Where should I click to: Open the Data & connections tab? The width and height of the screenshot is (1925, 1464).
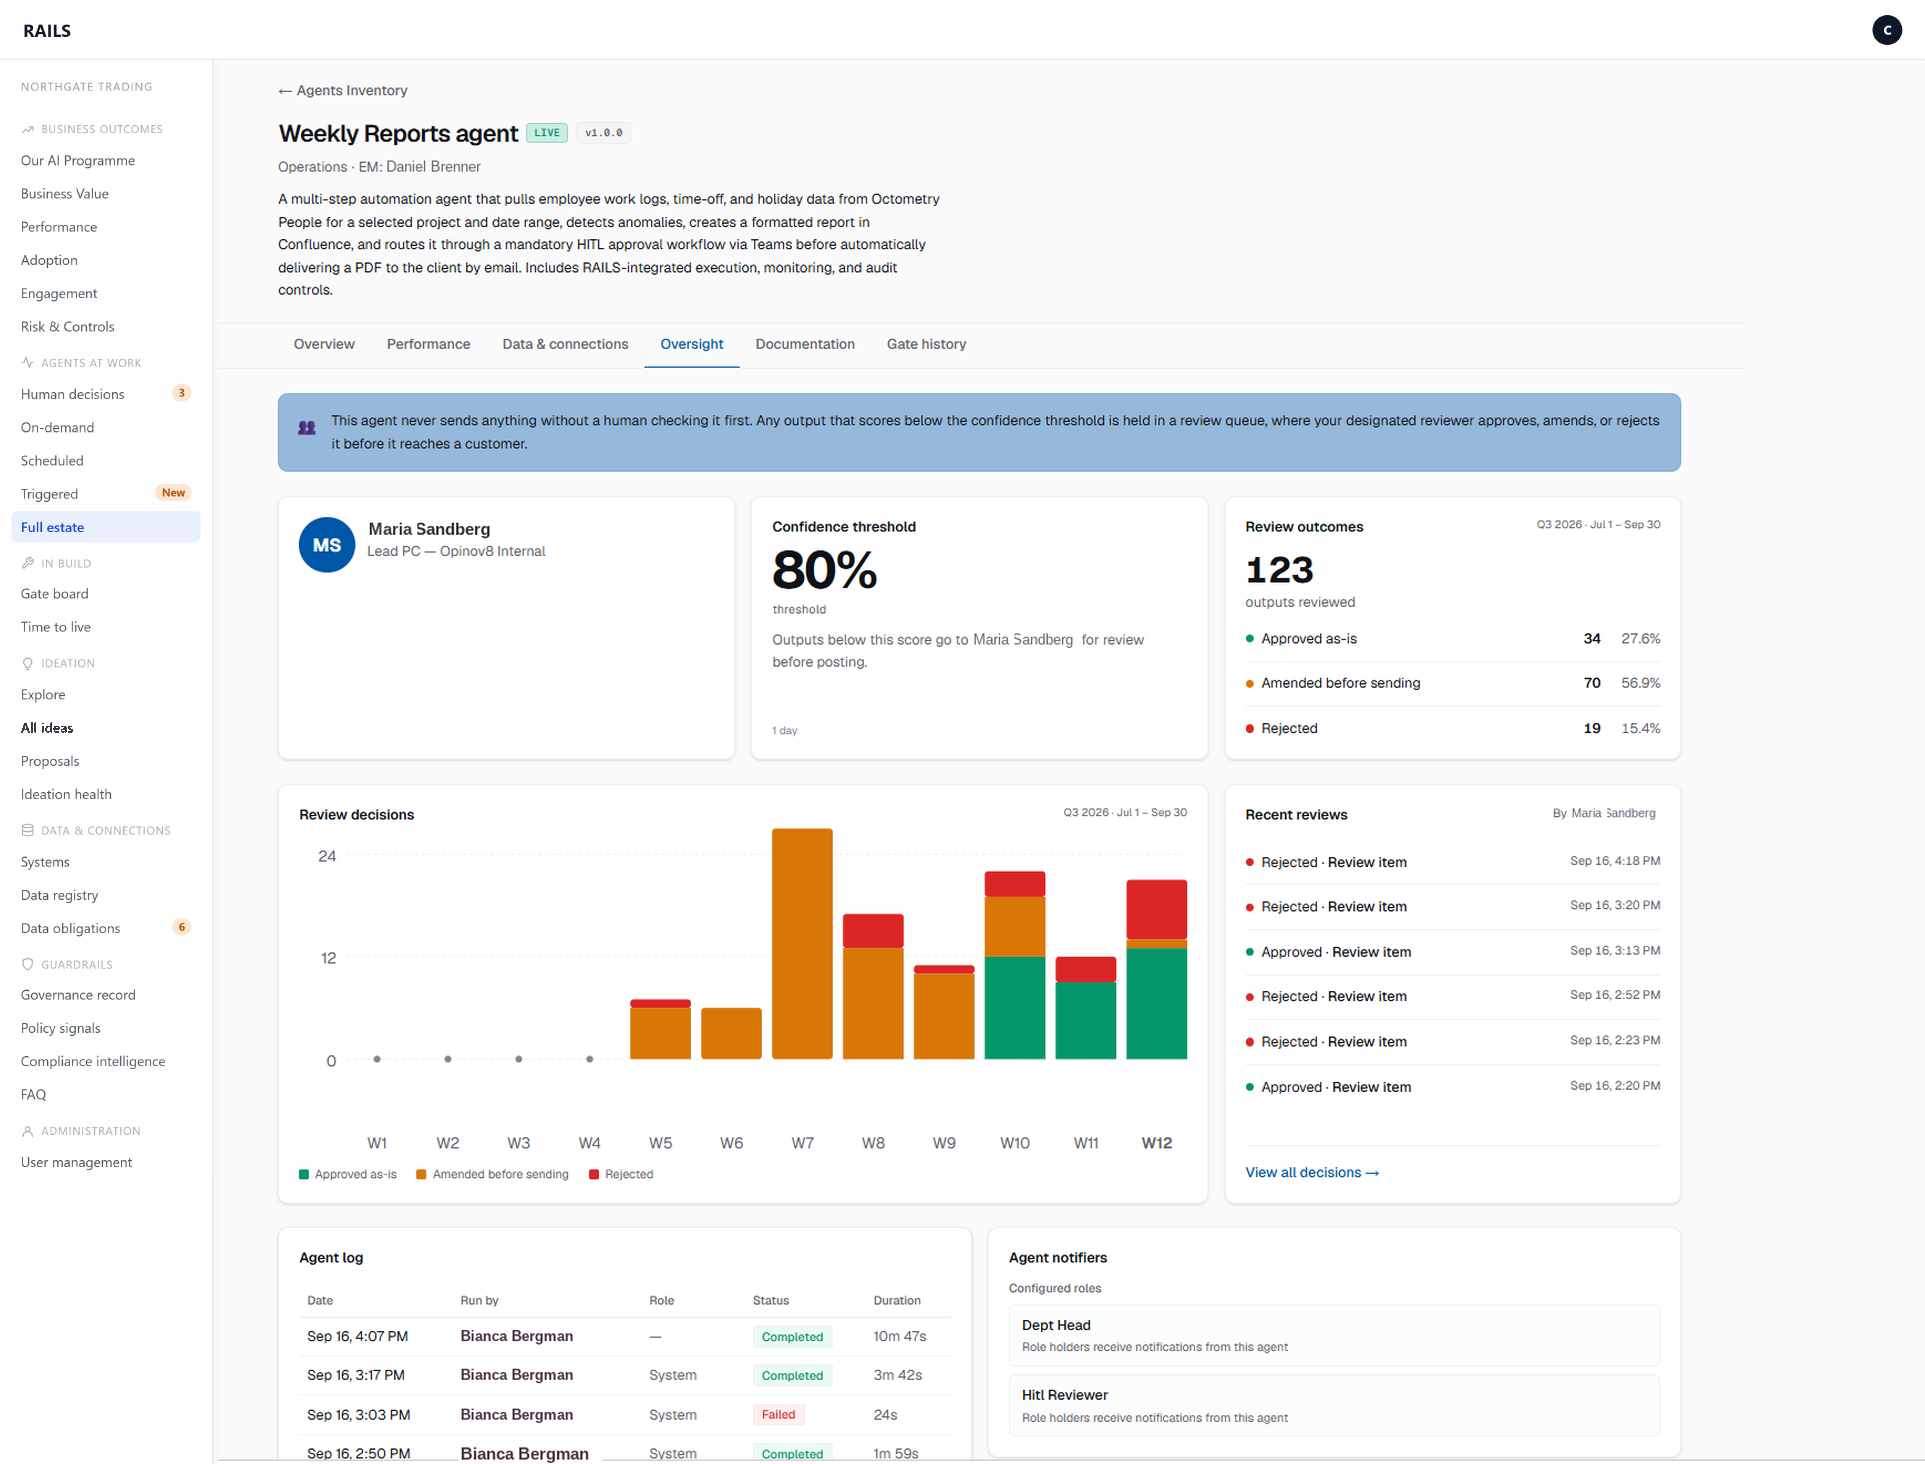pos(565,344)
